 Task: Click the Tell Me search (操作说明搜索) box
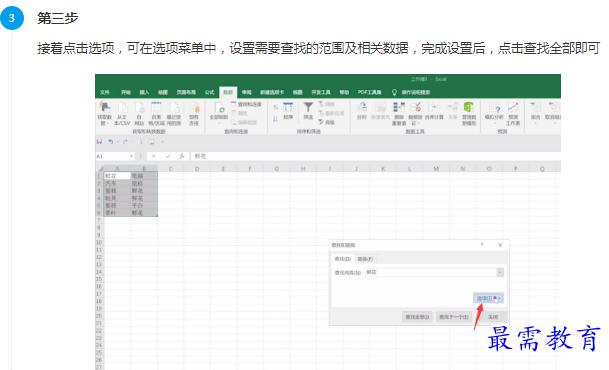point(411,92)
